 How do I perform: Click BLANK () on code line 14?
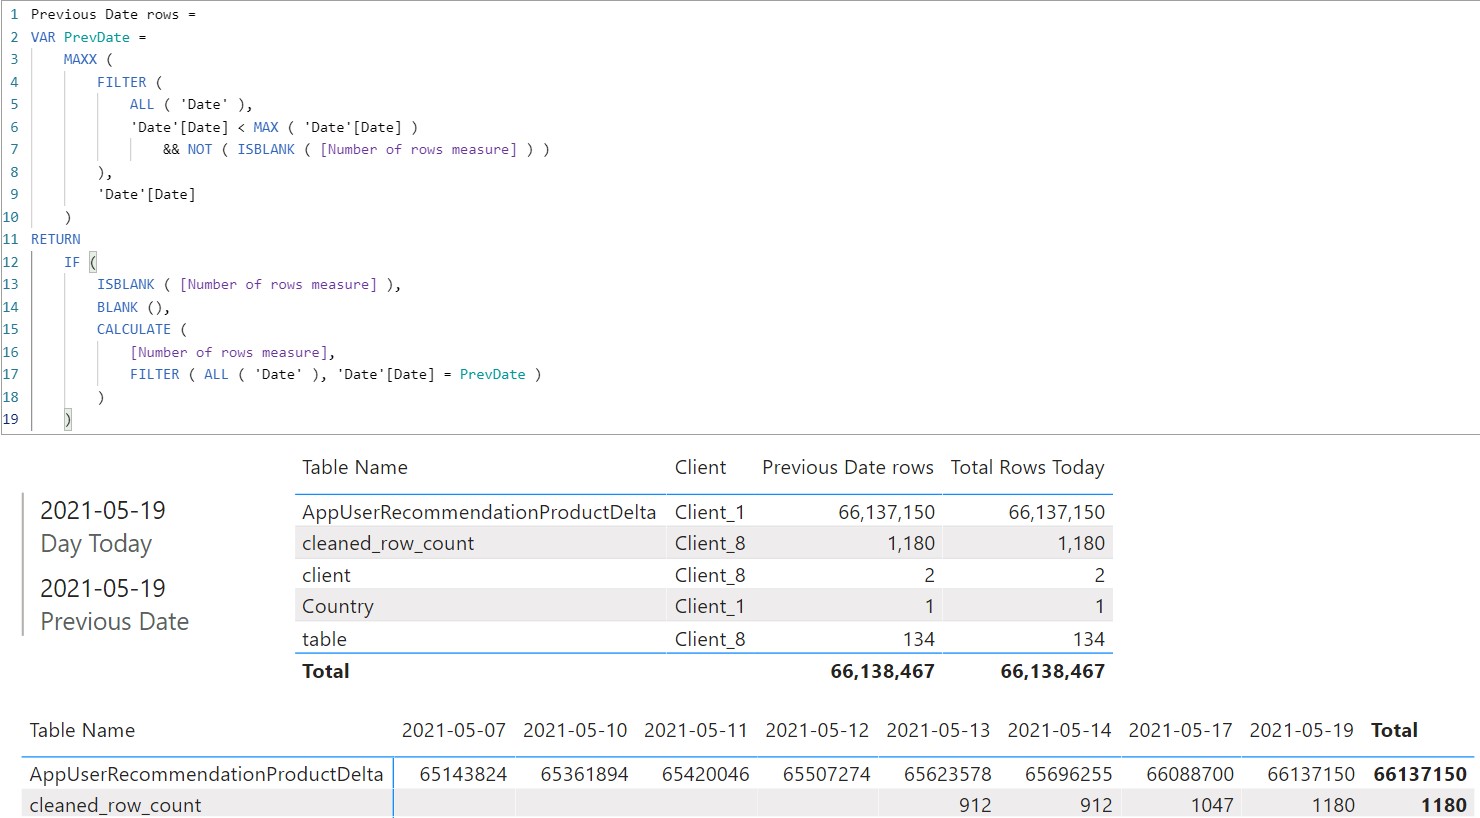tap(133, 307)
